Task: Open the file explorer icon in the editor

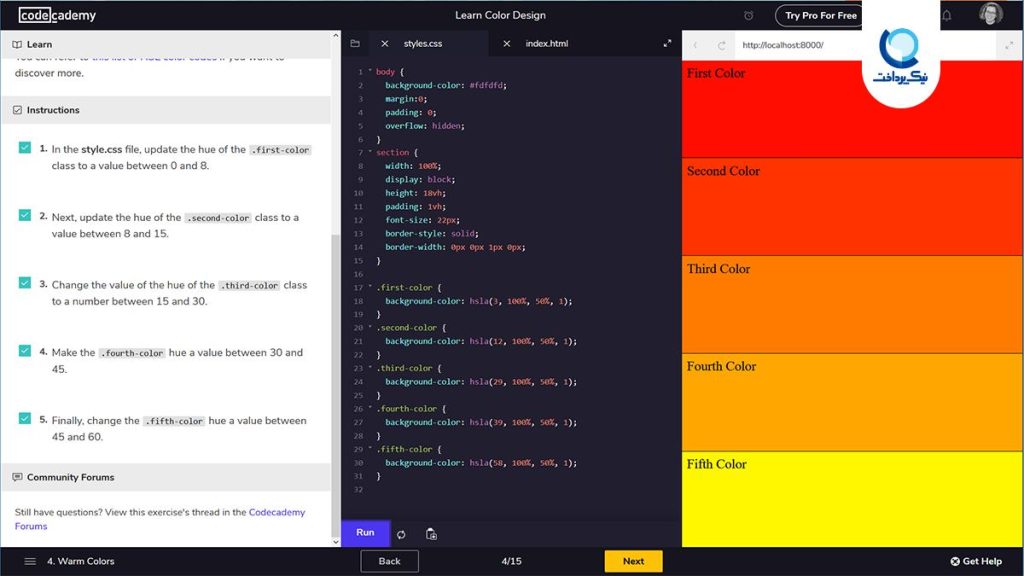Action: pos(355,43)
